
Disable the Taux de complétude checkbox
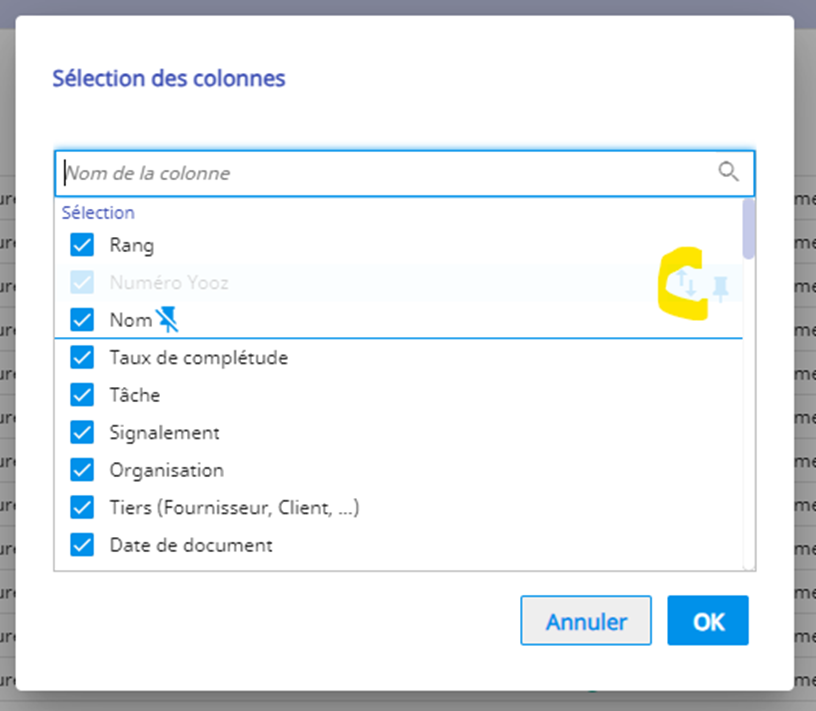82,357
